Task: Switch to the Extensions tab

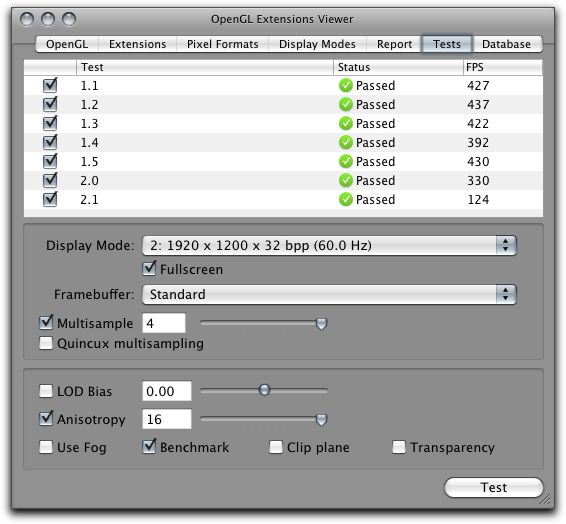Action: [x=138, y=44]
